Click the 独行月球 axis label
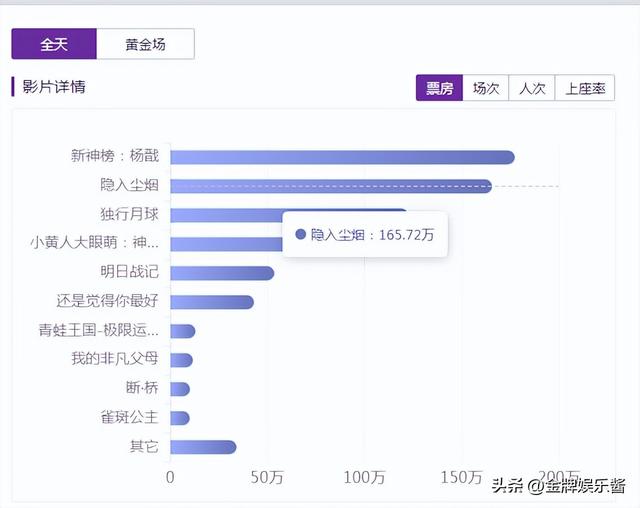 129,214
